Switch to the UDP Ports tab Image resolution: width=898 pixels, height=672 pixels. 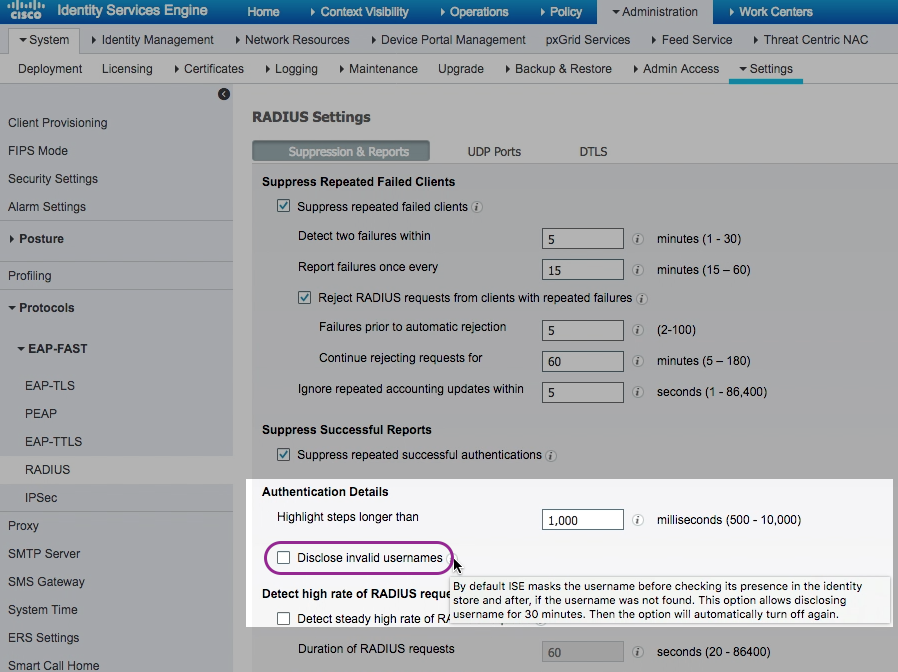click(x=494, y=152)
